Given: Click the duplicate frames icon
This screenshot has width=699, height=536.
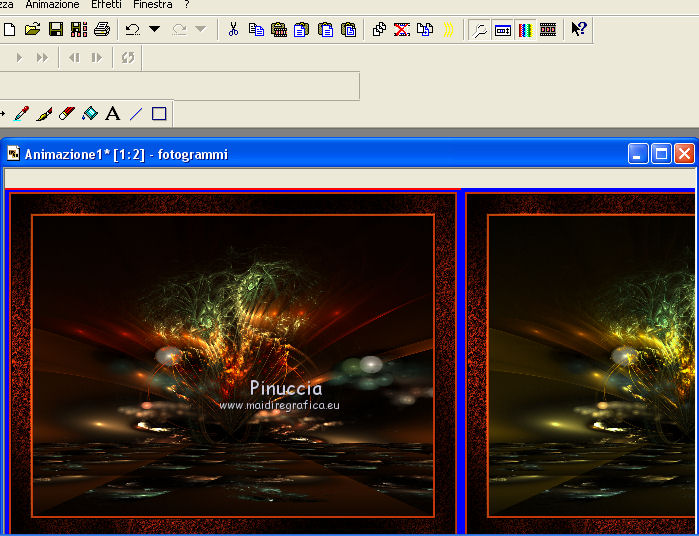Looking at the screenshot, I should click(379, 29).
